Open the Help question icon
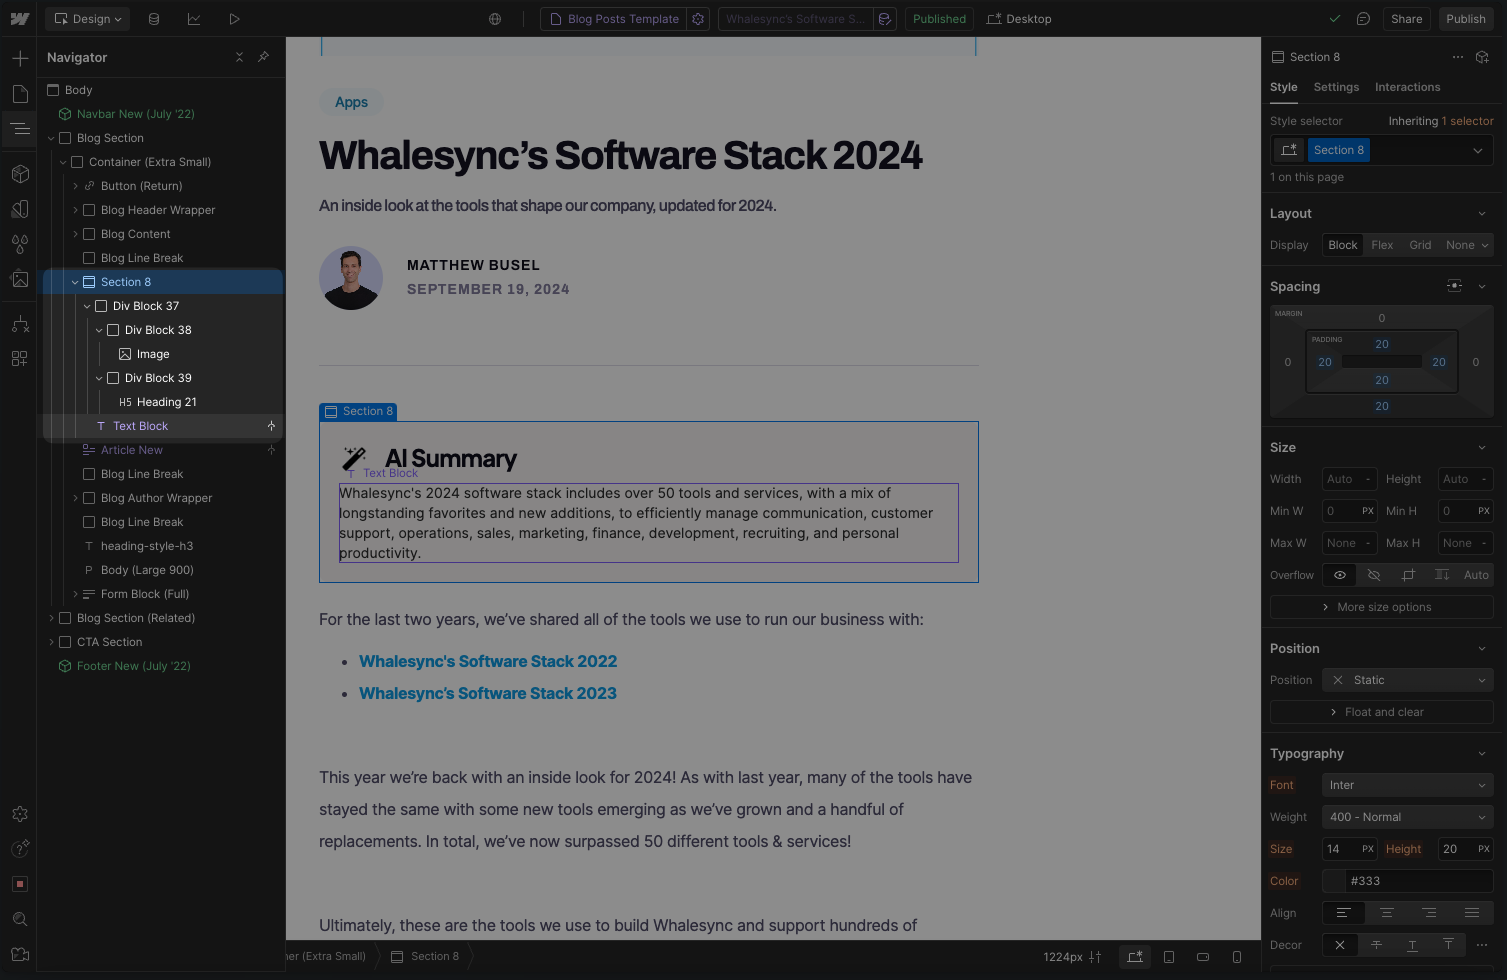The height and width of the screenshot is (980, 1507). 20,849
